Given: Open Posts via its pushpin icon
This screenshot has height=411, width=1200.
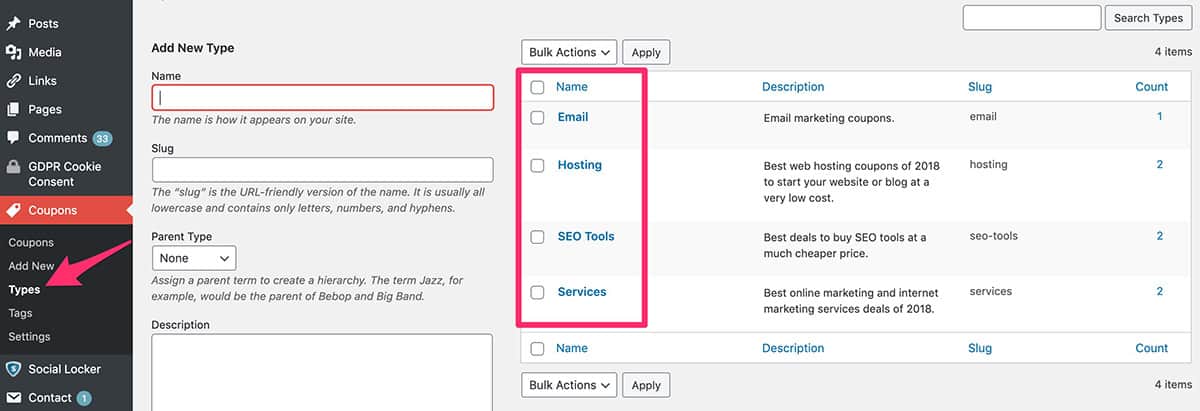Looking at the screenshot, I should point(14,23).
